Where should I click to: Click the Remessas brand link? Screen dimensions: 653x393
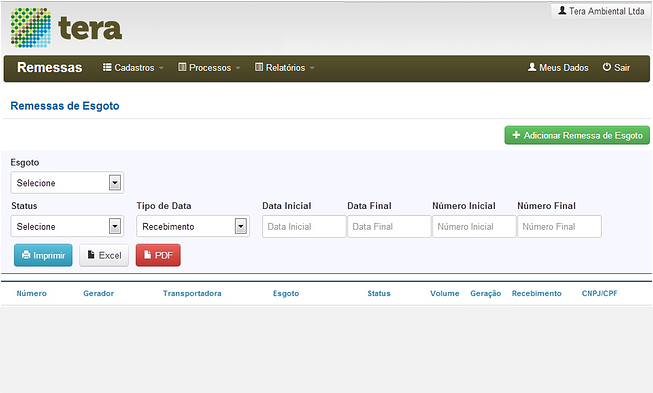(x=50, y=67)
